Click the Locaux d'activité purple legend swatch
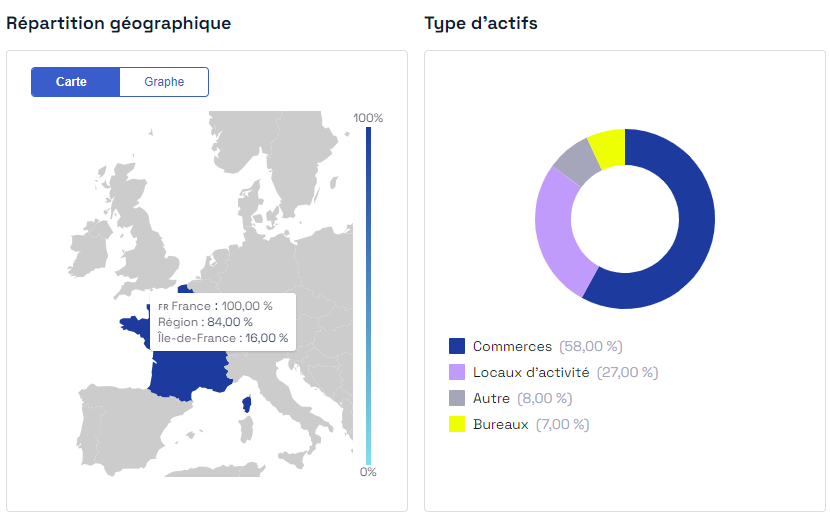The height and width of the screenshot is (519, 830). 457,372
